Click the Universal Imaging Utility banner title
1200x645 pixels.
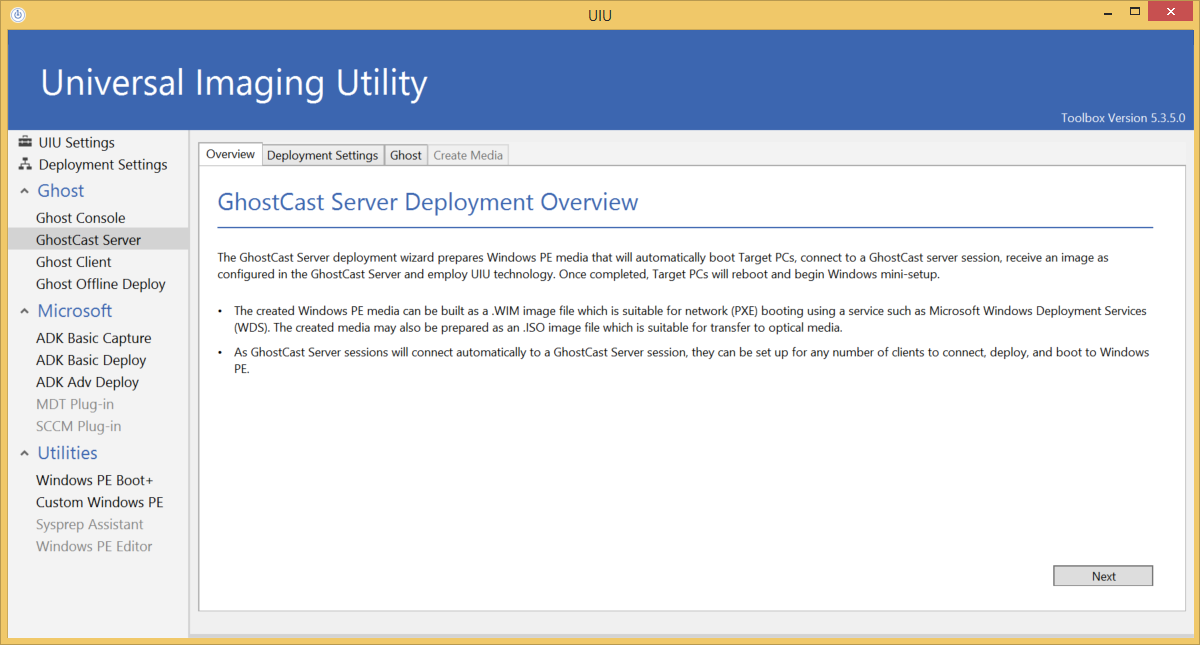point(234,82)
